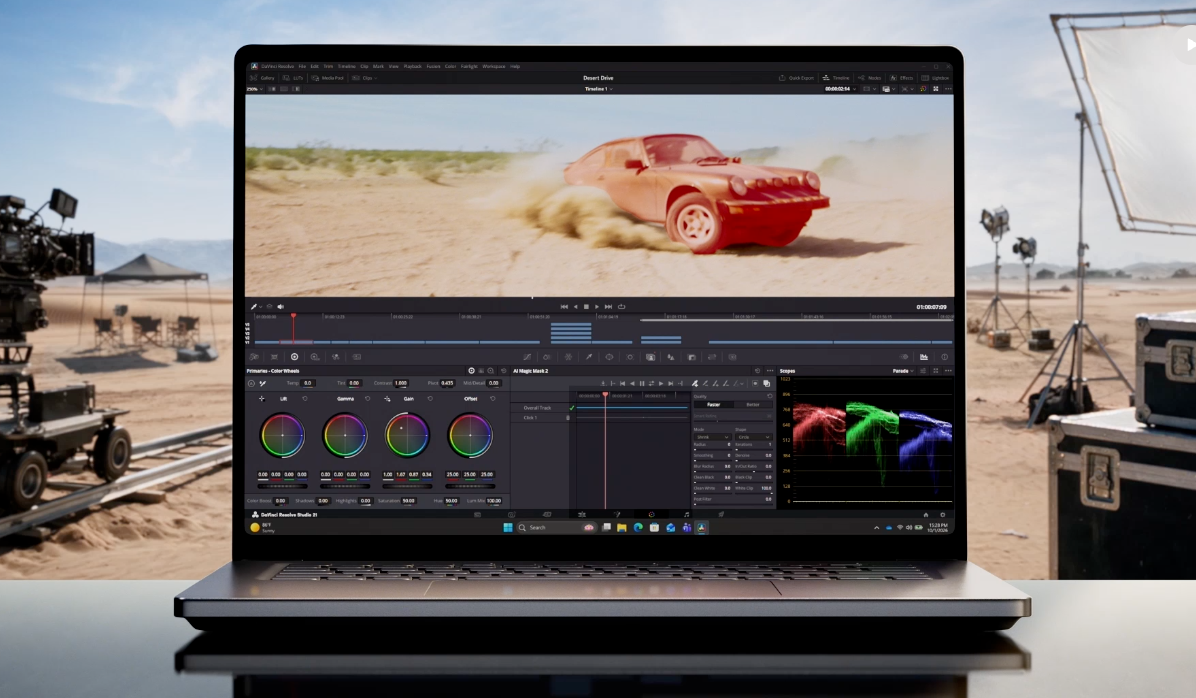Image resolution: width=1196 pixels, height=698 pixels.
Task: Click the Contrast value field
Action: 400,383
